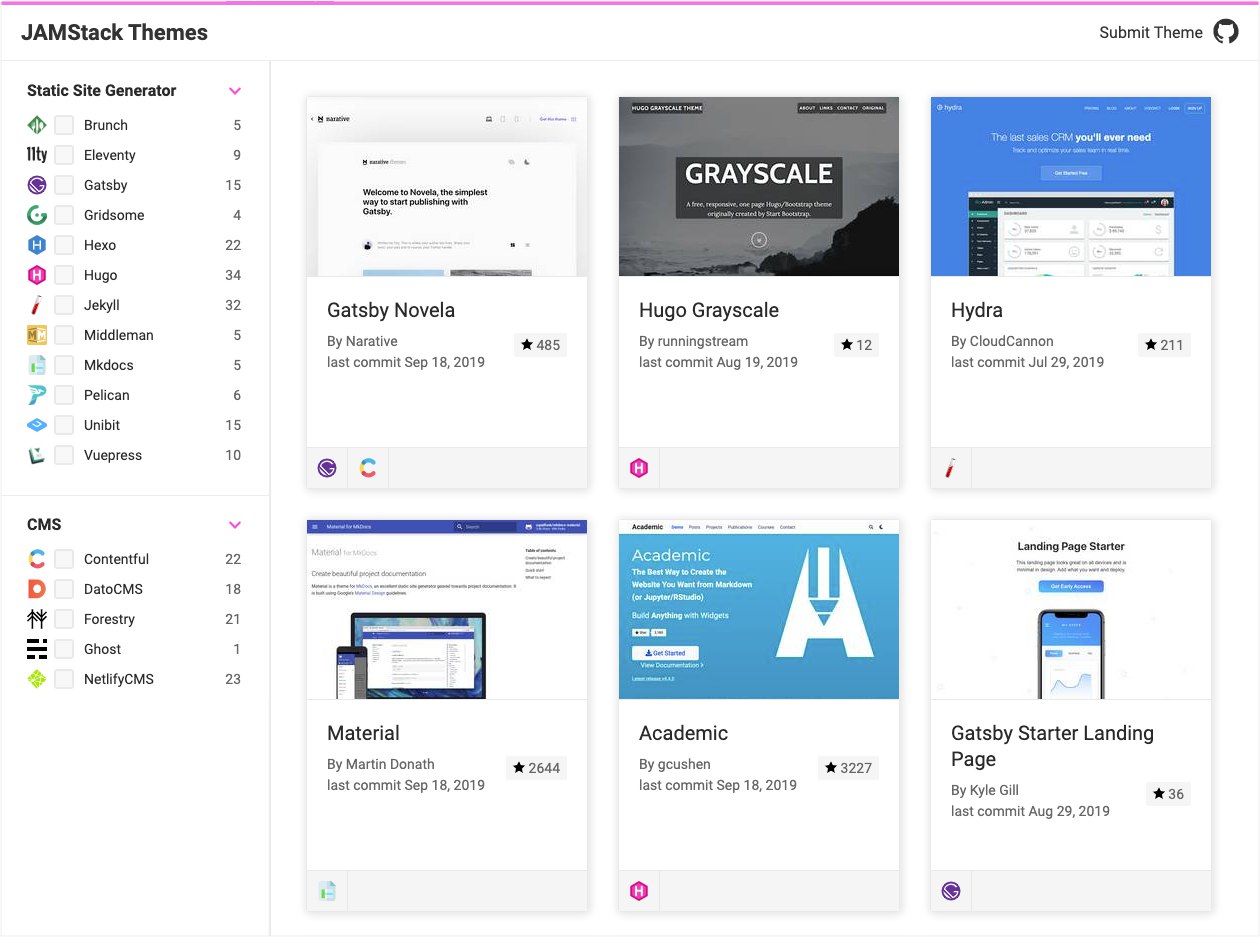Viewport: 1260px width, 937px height.
Task: Click the Pelican label text
Action: [x=107, y=395]
